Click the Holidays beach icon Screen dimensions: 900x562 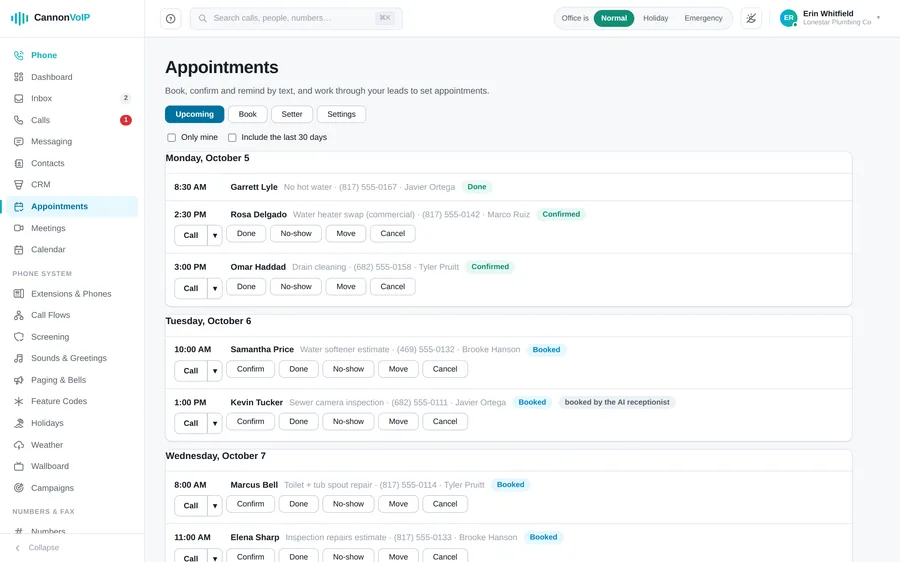(x=19, y=423)
